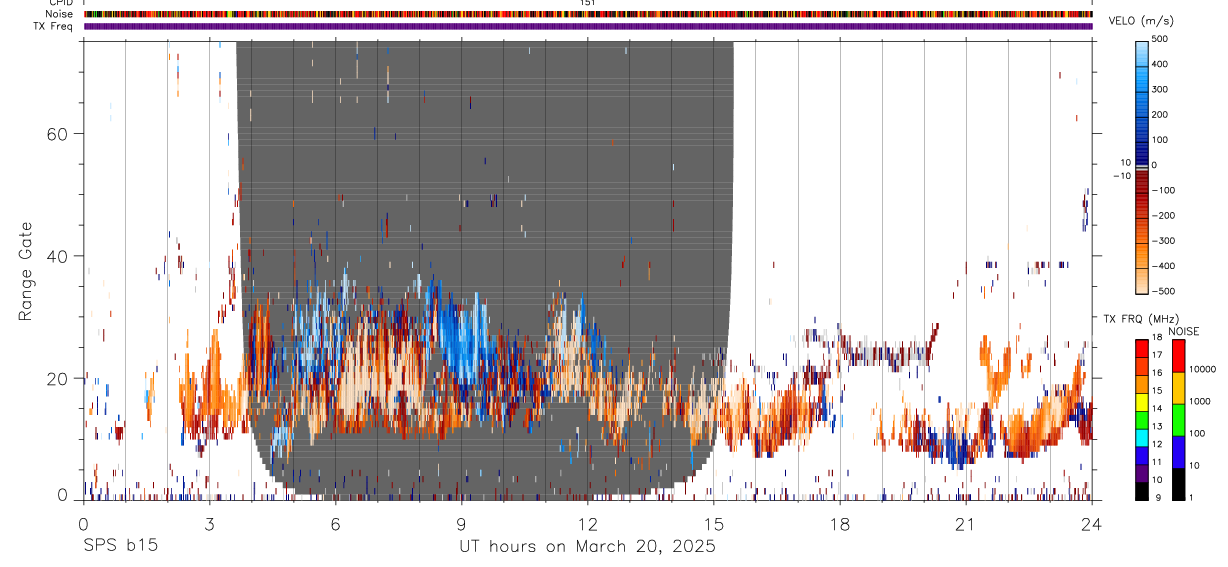
Task: Click the '21' hour tick on time axis
Action: 966,523
